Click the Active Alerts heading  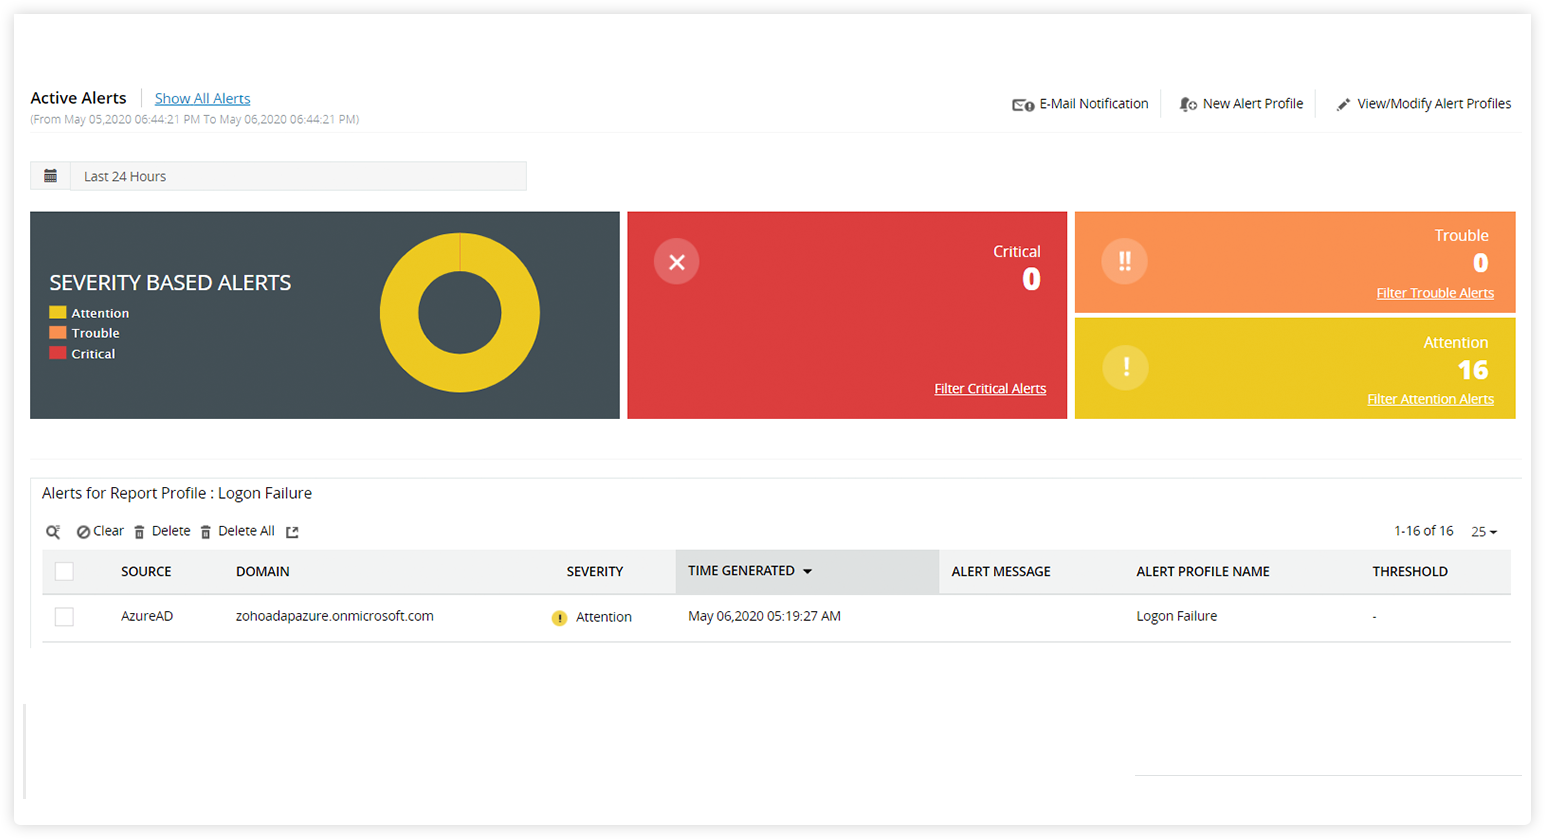(78, 98)
